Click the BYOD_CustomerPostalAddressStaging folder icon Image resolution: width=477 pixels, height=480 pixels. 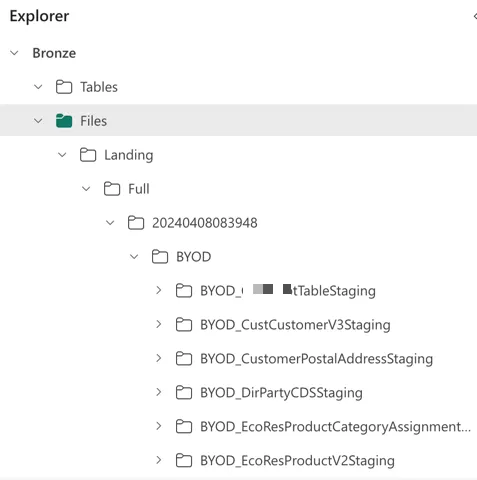pos(184,358)
